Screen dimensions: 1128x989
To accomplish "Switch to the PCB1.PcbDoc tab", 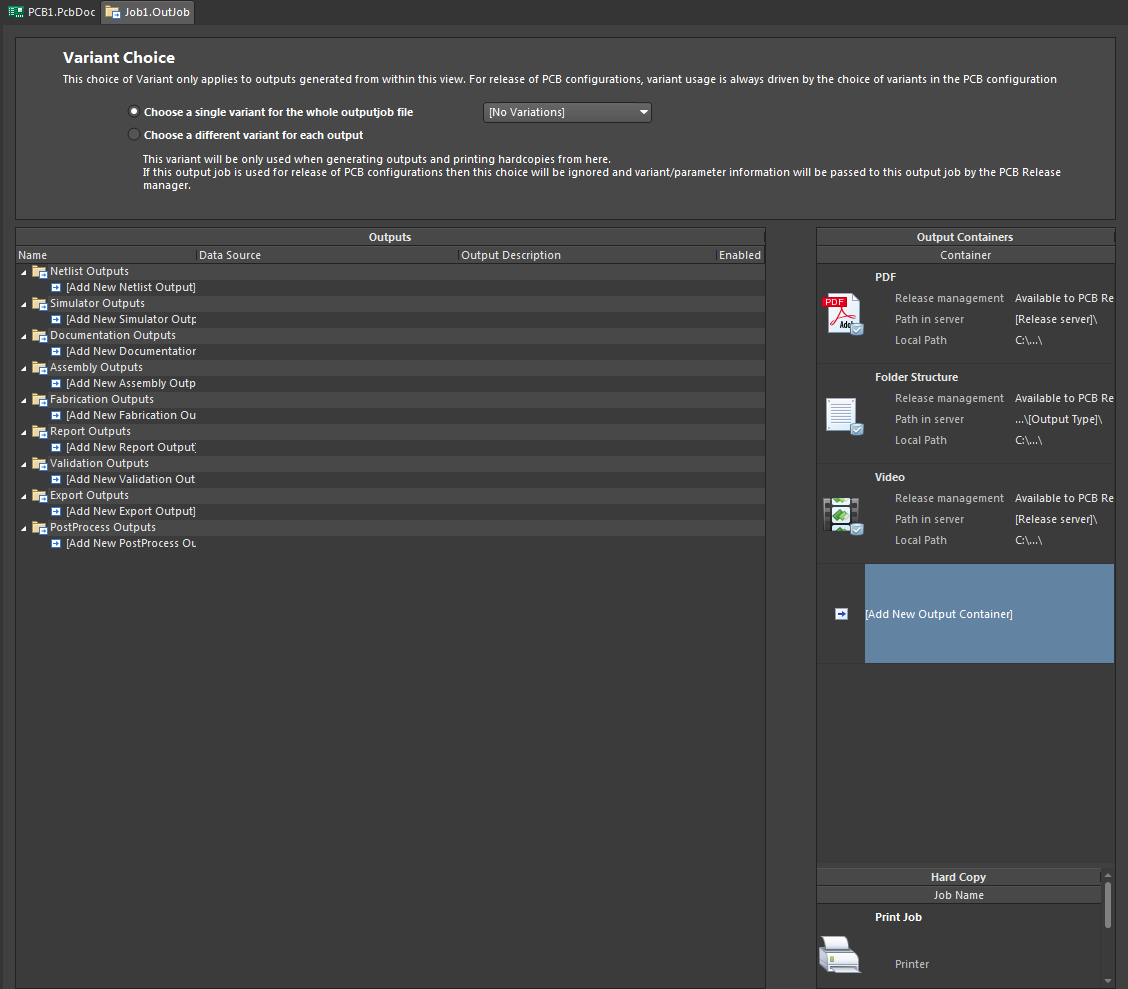I will click(52, 12).
